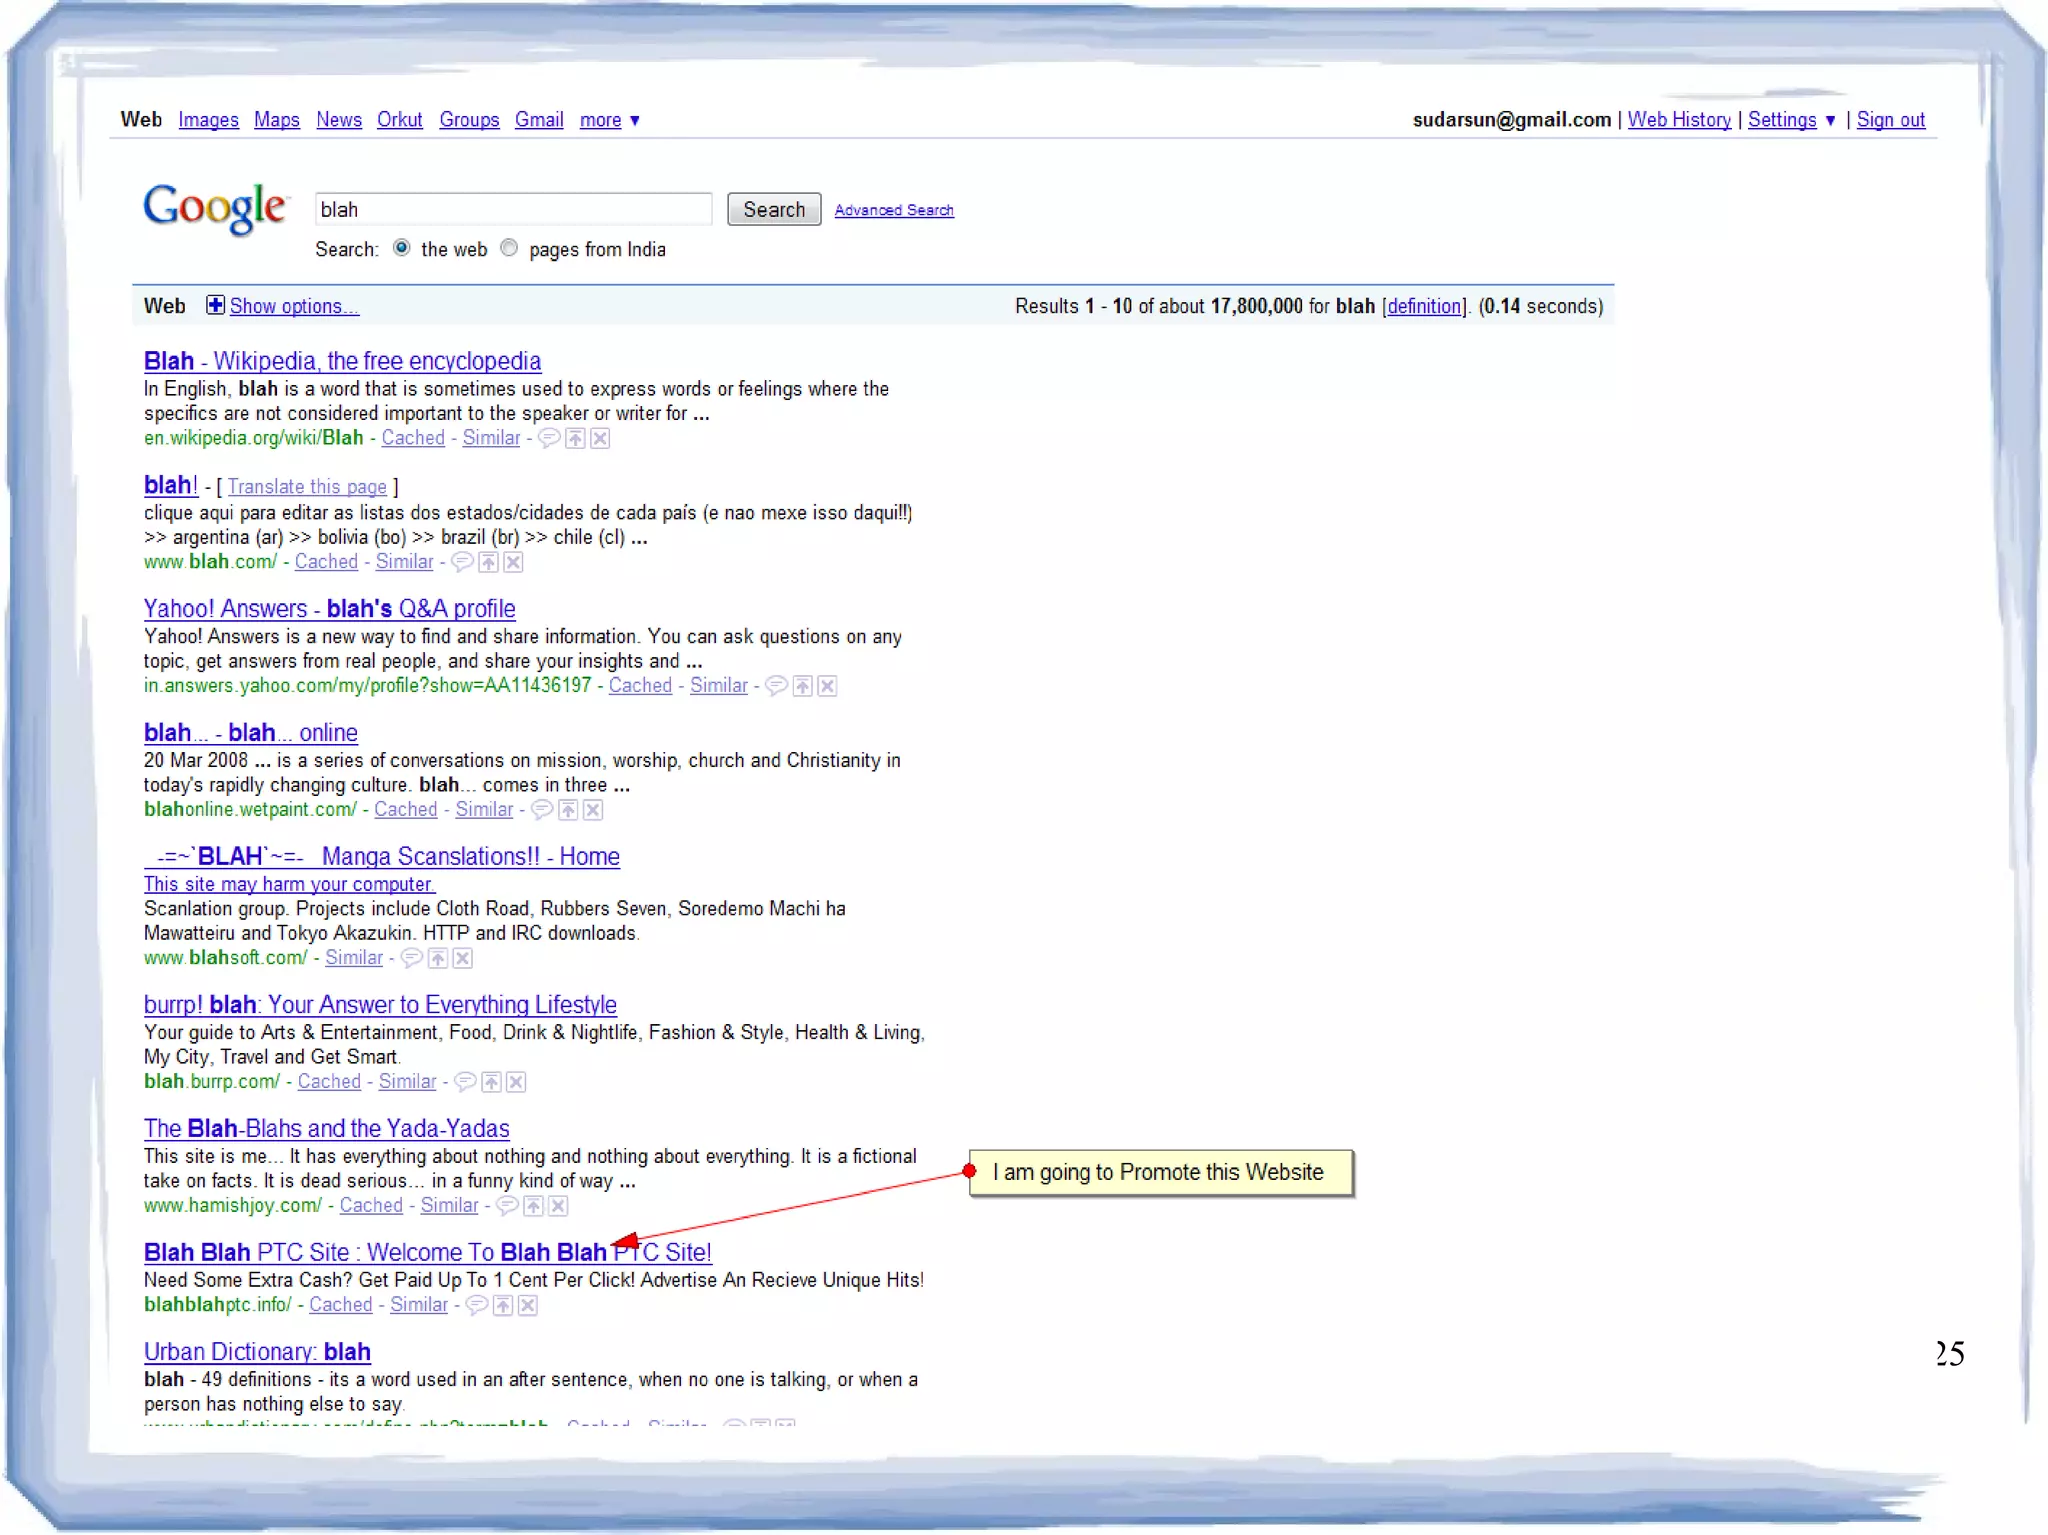Select the 'the web' search radio button
The height and width of the screenshot is (1535, 2048).
click(401, 248)
